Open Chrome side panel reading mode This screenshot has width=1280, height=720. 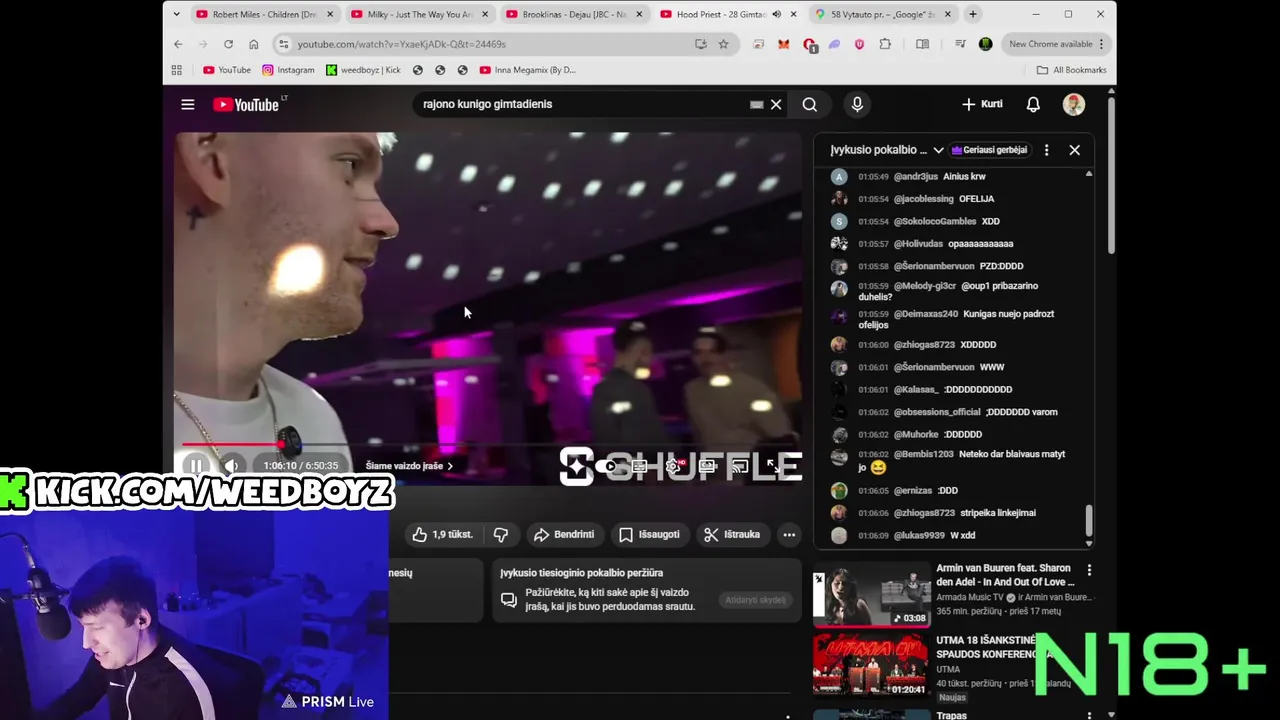923,44
